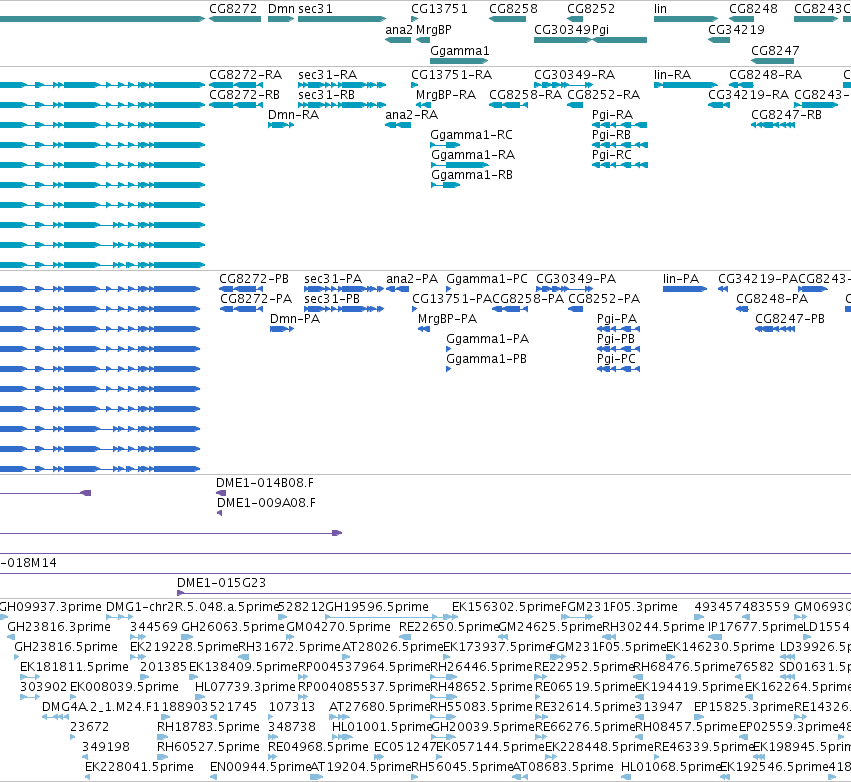Select the Pgi-PC protein label
Image resolution: width=851 pixels, height=782 pixels.
click(616, 359)
